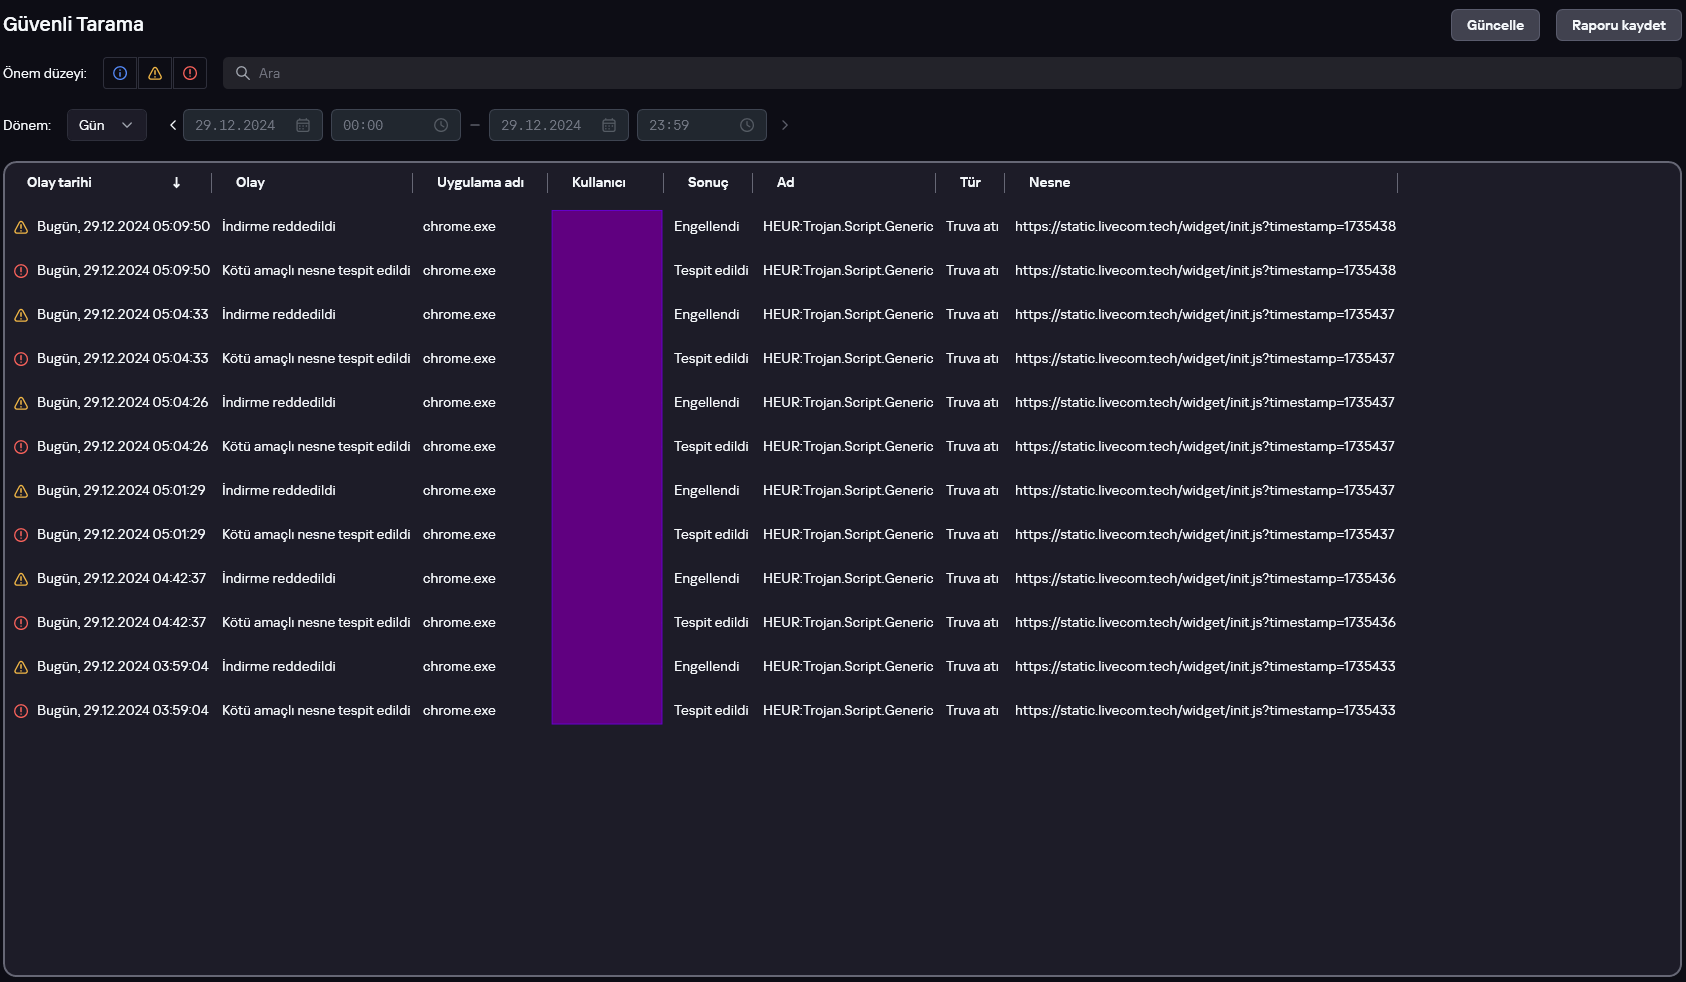Click the search magnifier icon
This screenshot has width=1686, height=982.
tap(242, 73)
